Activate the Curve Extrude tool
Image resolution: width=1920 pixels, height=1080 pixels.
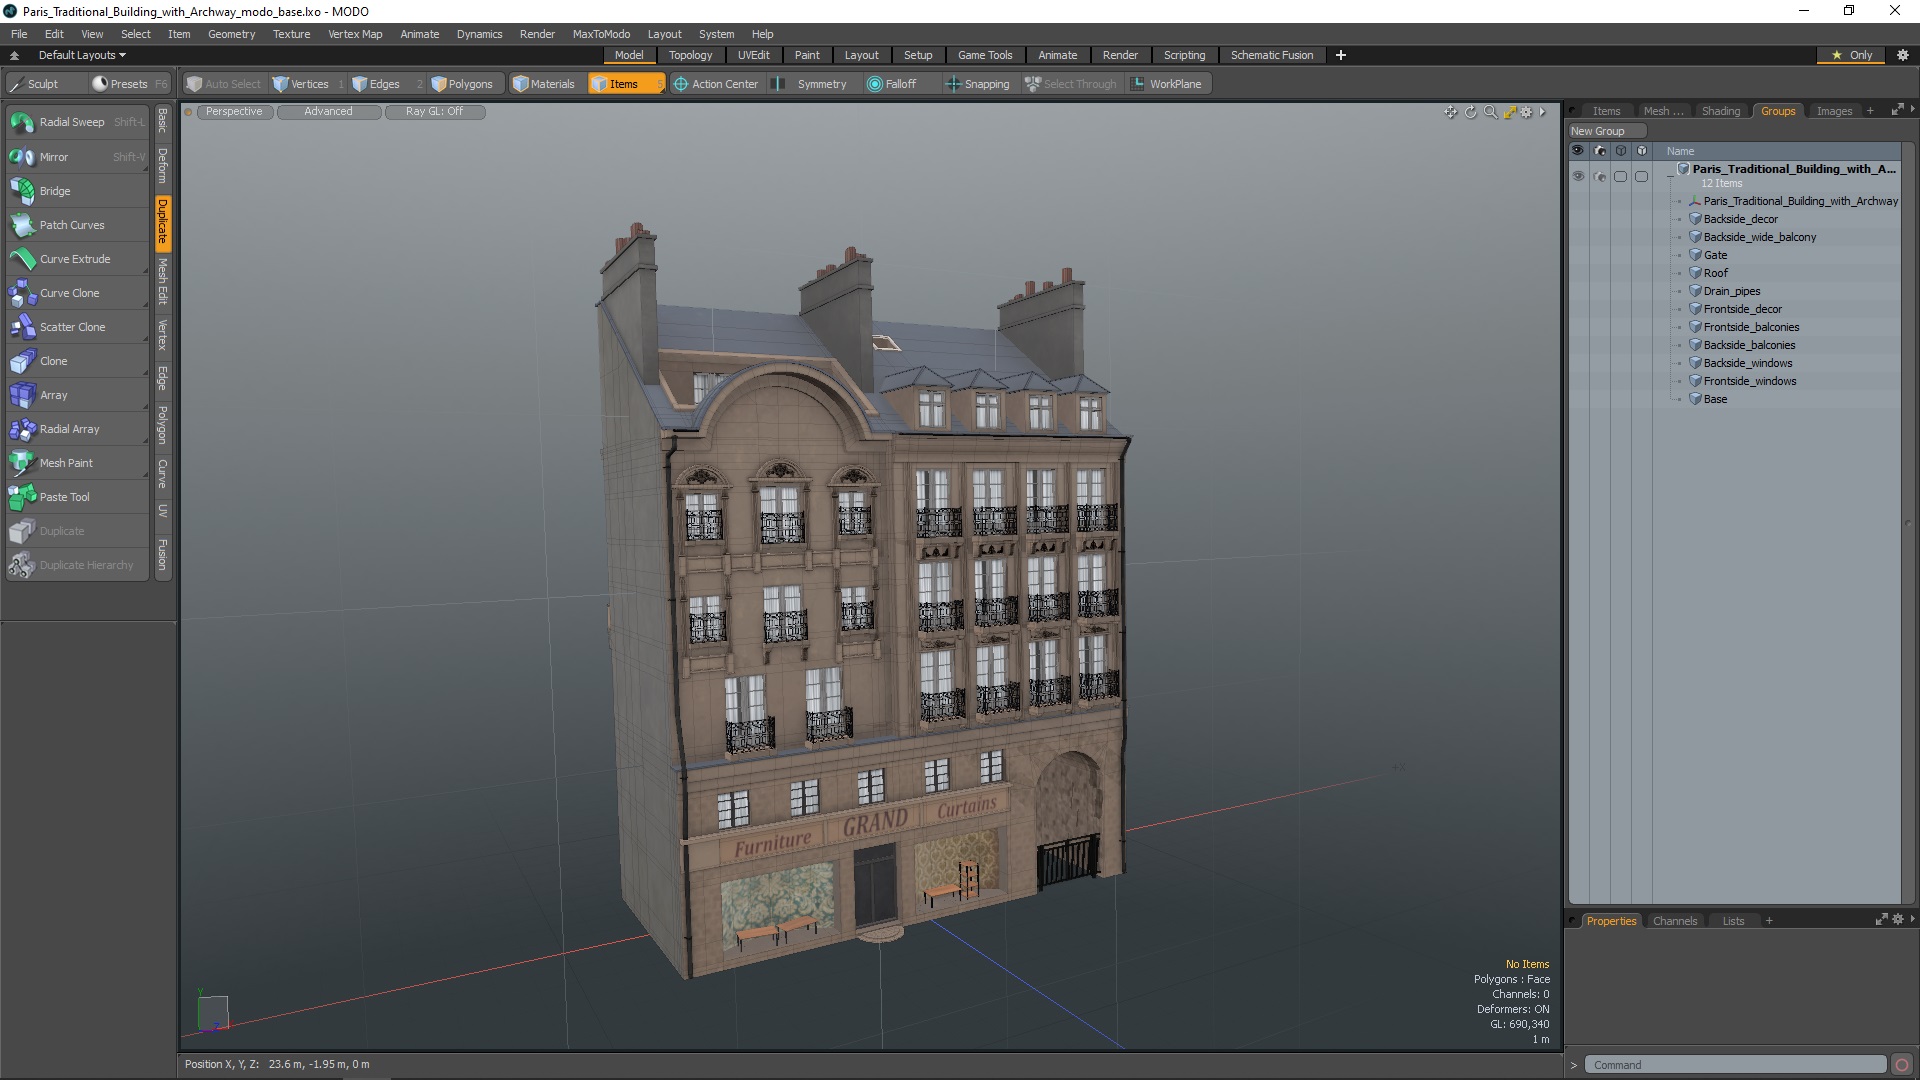pos(75,259)
